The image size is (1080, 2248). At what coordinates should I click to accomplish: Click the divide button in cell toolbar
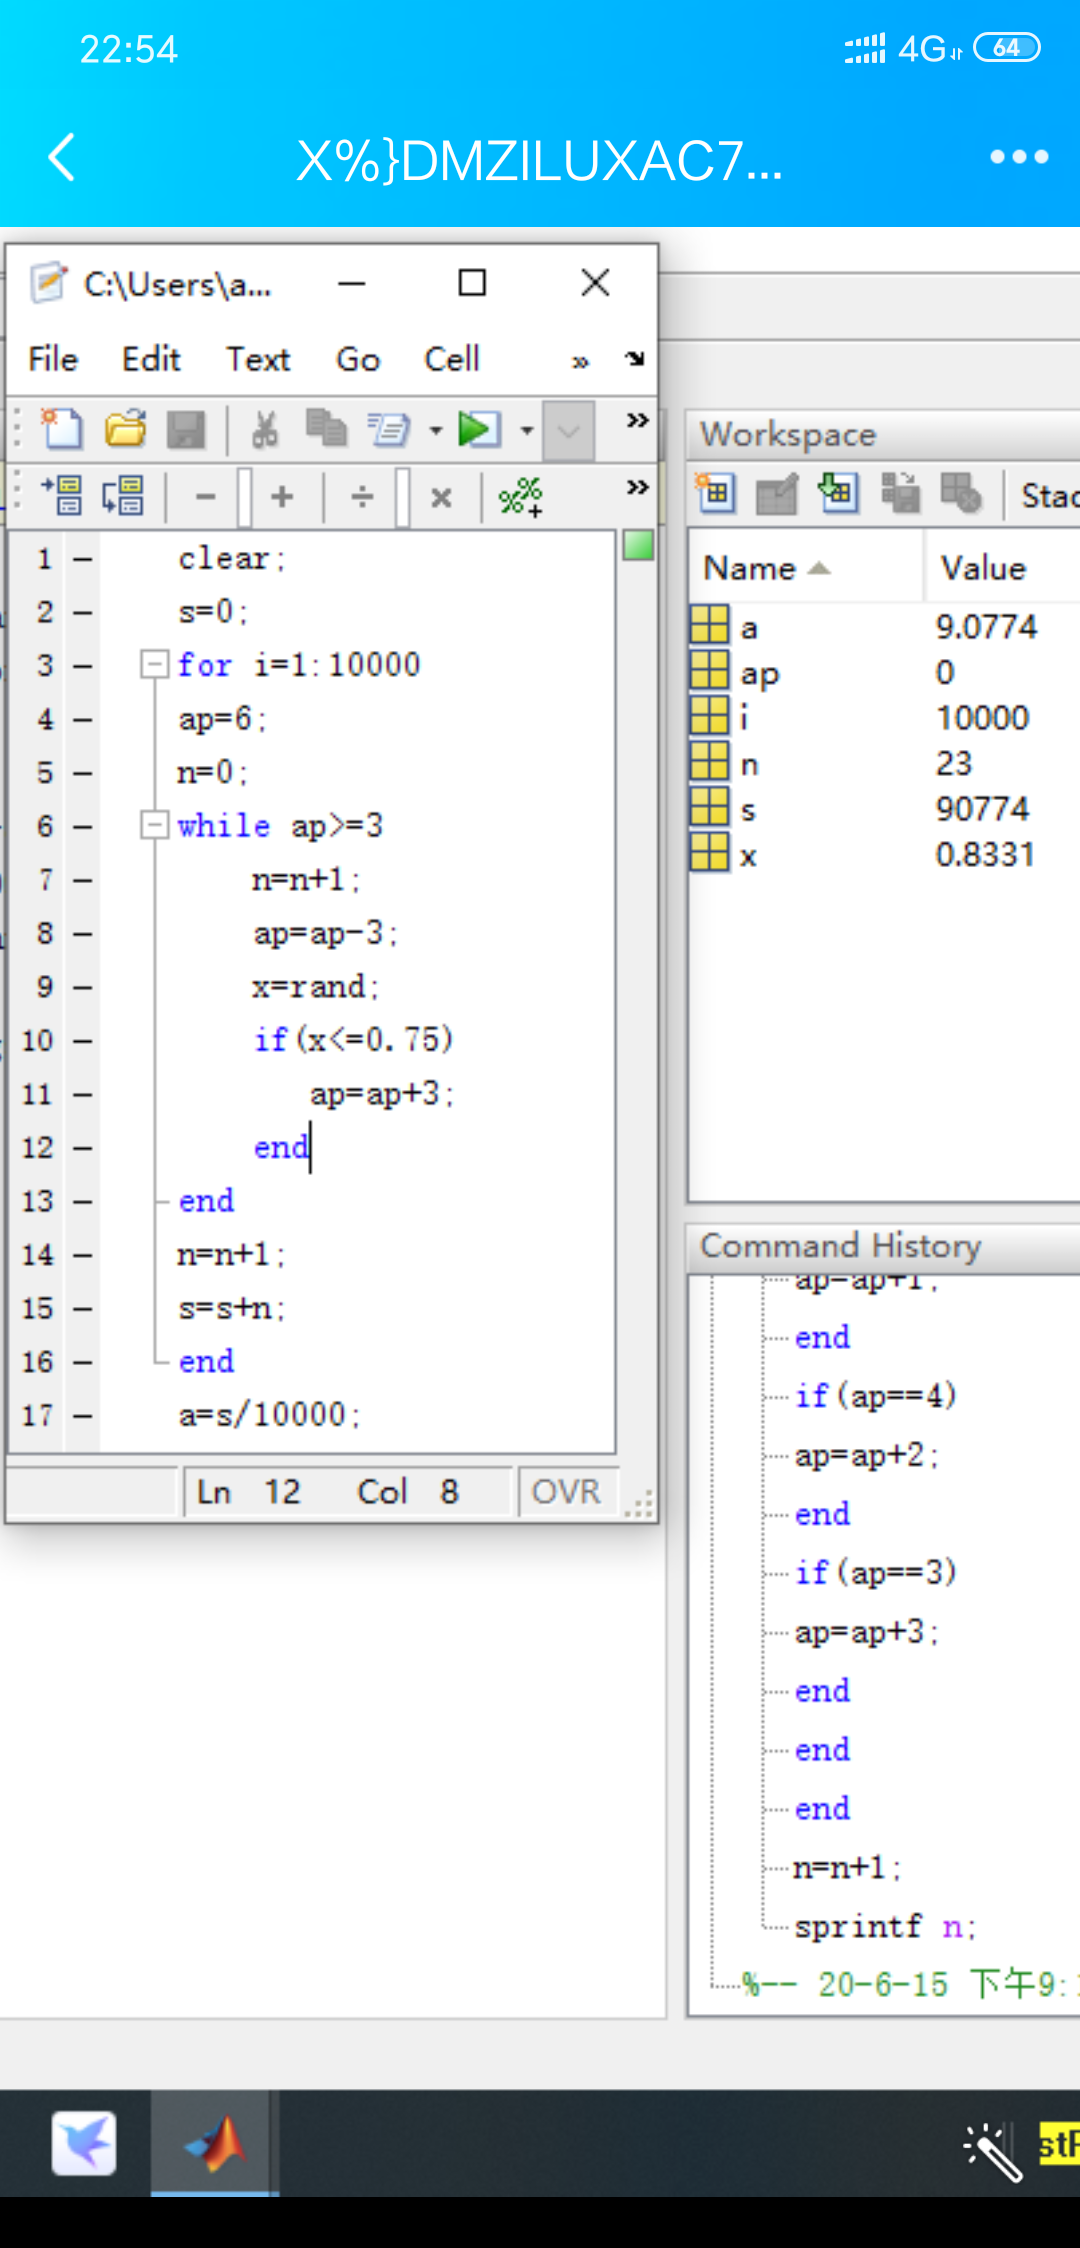point(363,496)
